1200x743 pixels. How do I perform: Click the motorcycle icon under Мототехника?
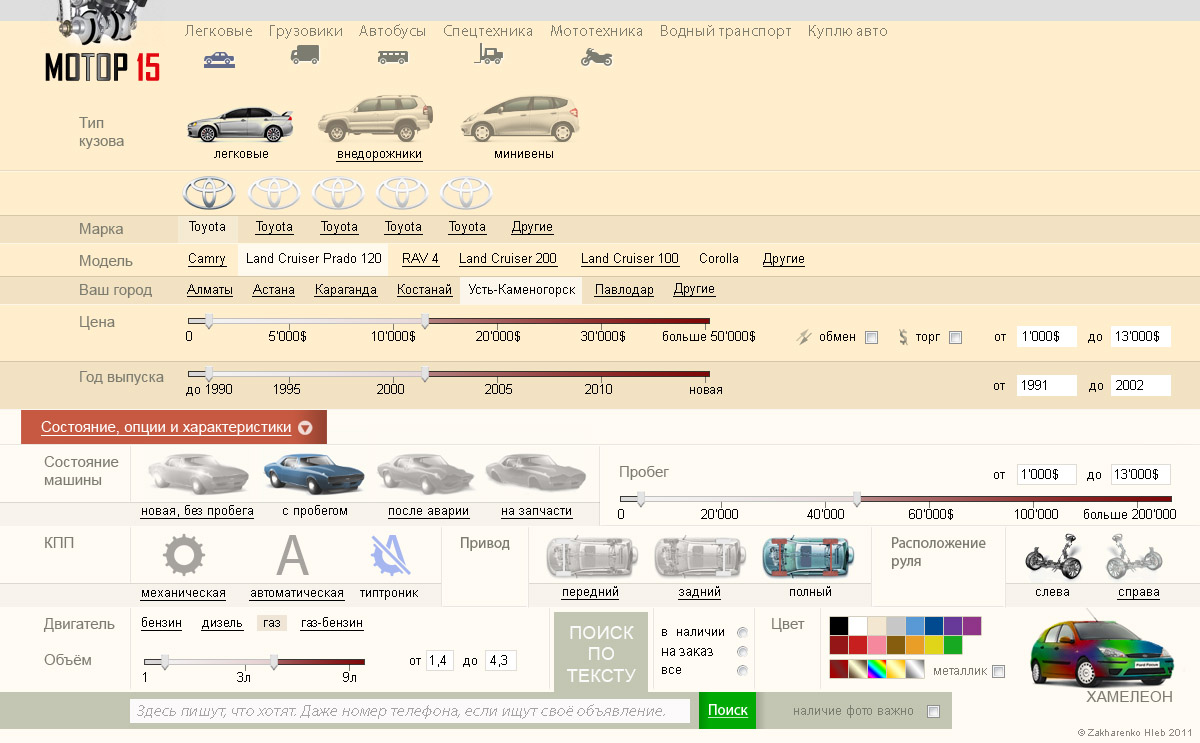(596, 57)
